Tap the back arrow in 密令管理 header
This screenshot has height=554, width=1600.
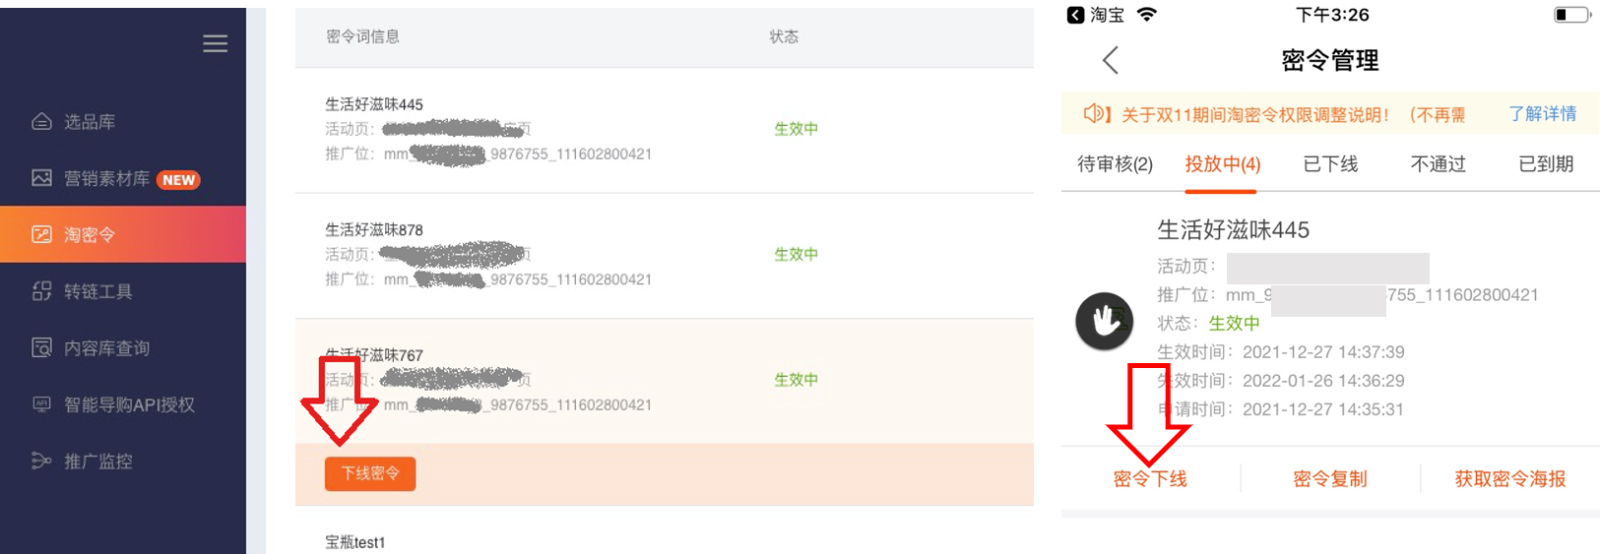(1110, 60)
